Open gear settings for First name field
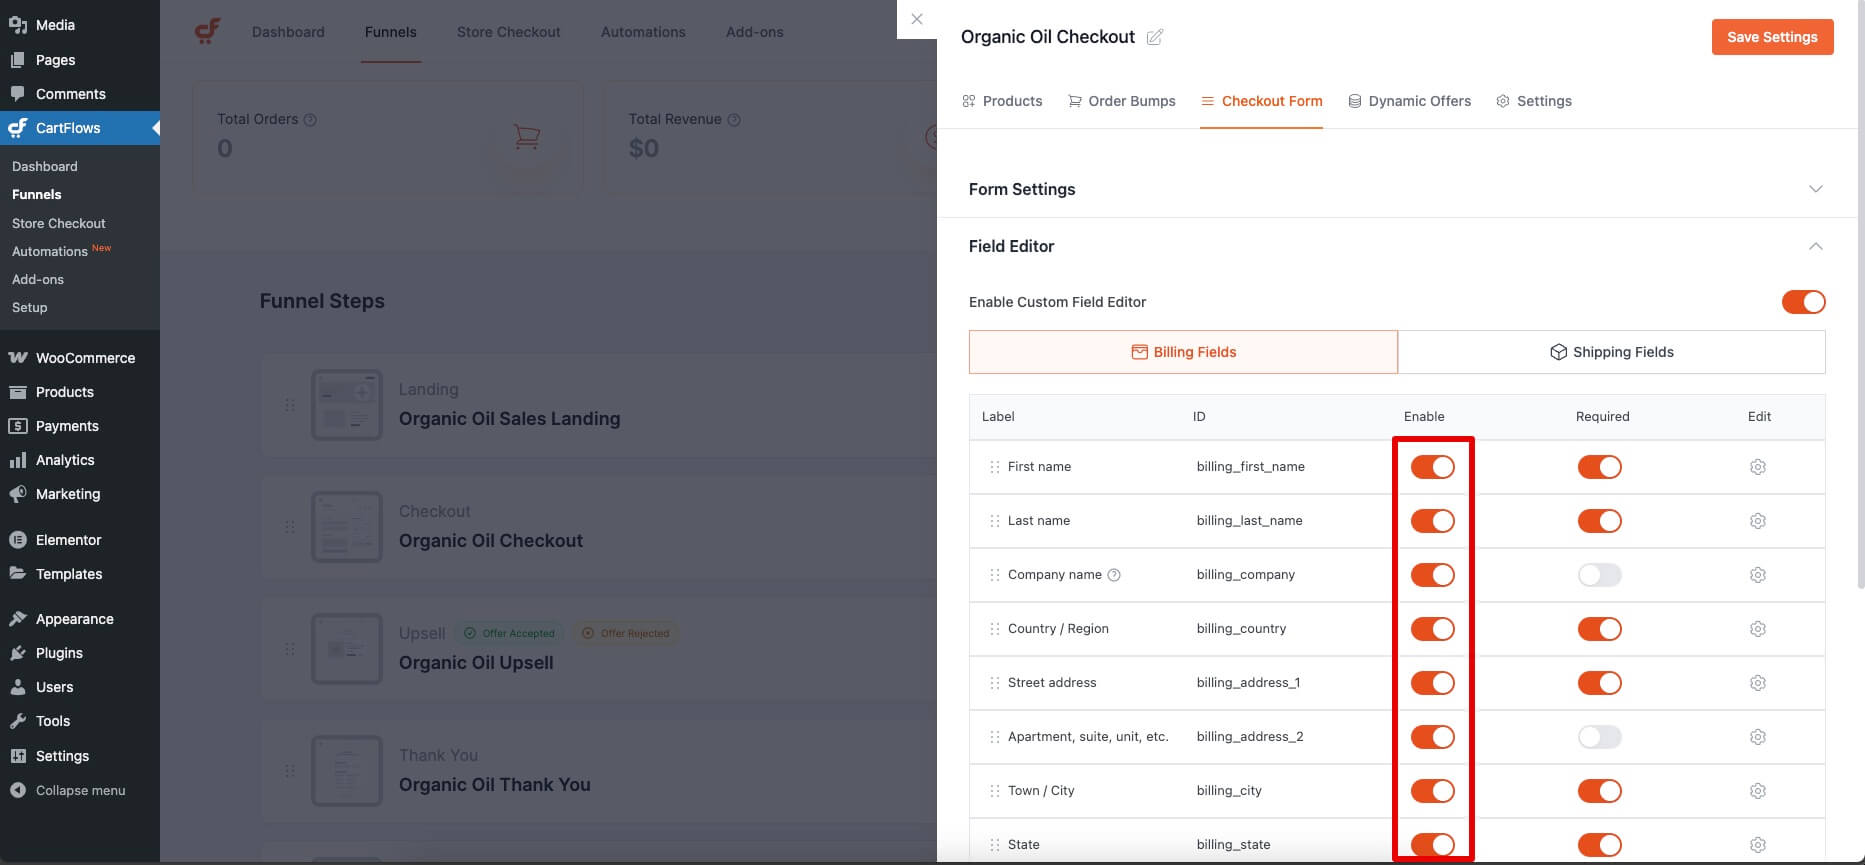This screenshot has height=865, width=1865. click(x=1758, y=467)
